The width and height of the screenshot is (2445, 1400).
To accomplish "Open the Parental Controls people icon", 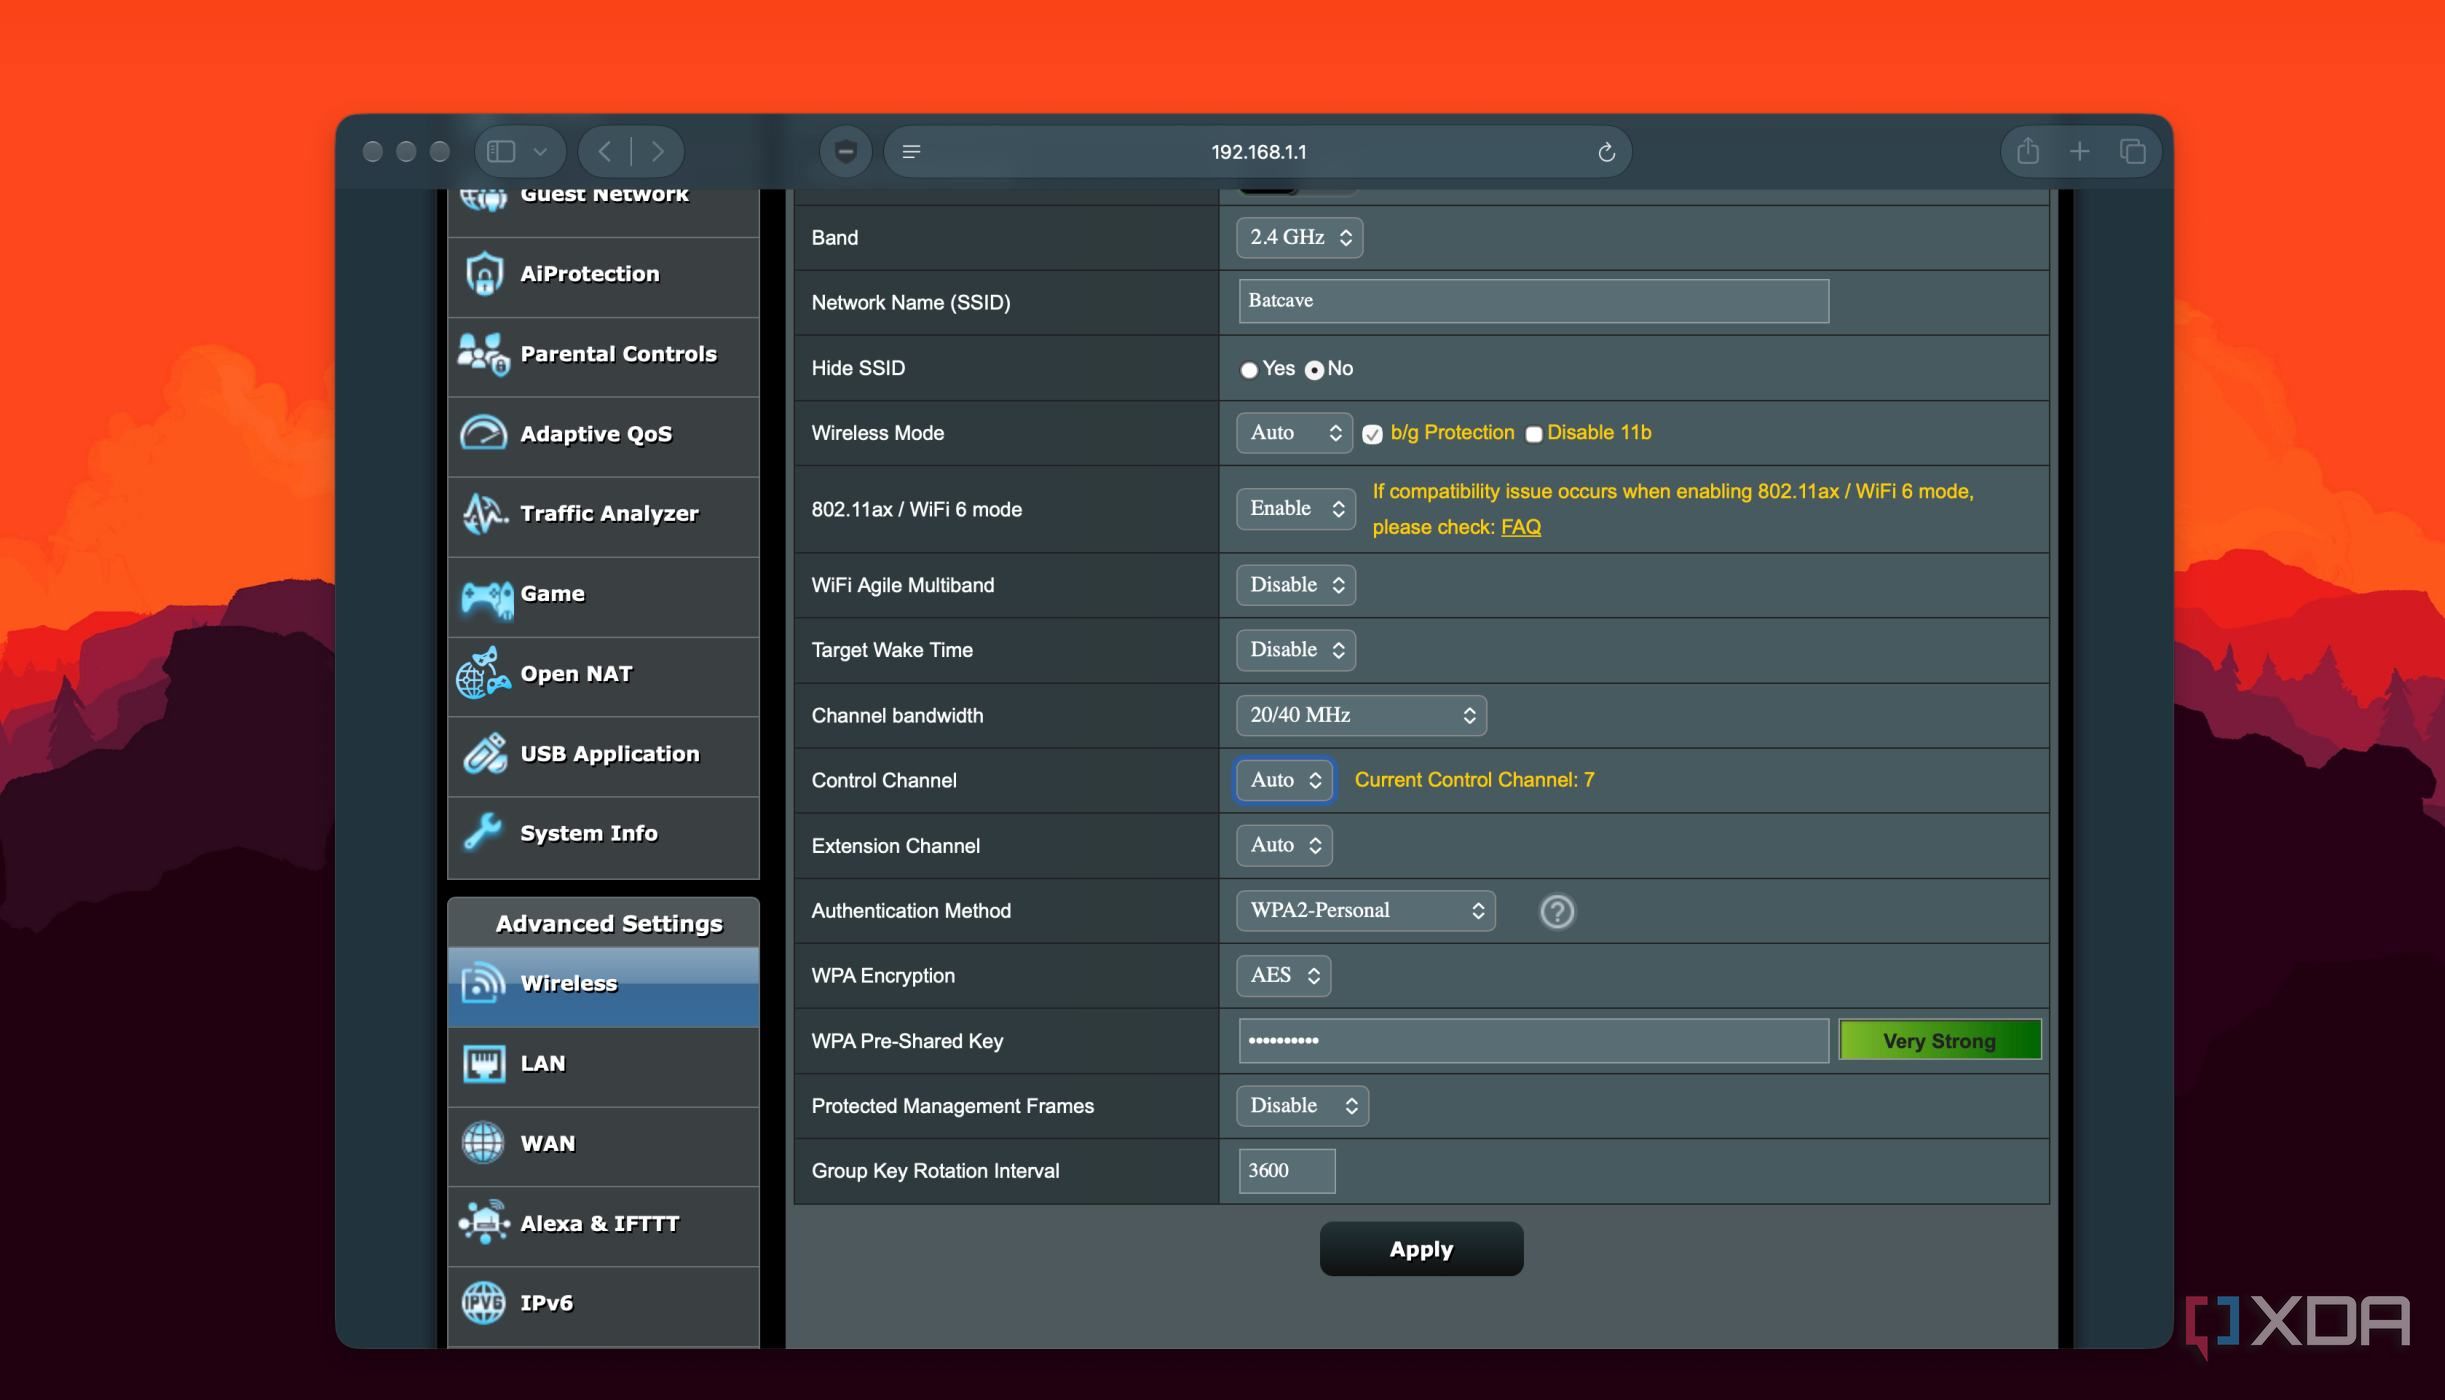I will tap(484, 354).
